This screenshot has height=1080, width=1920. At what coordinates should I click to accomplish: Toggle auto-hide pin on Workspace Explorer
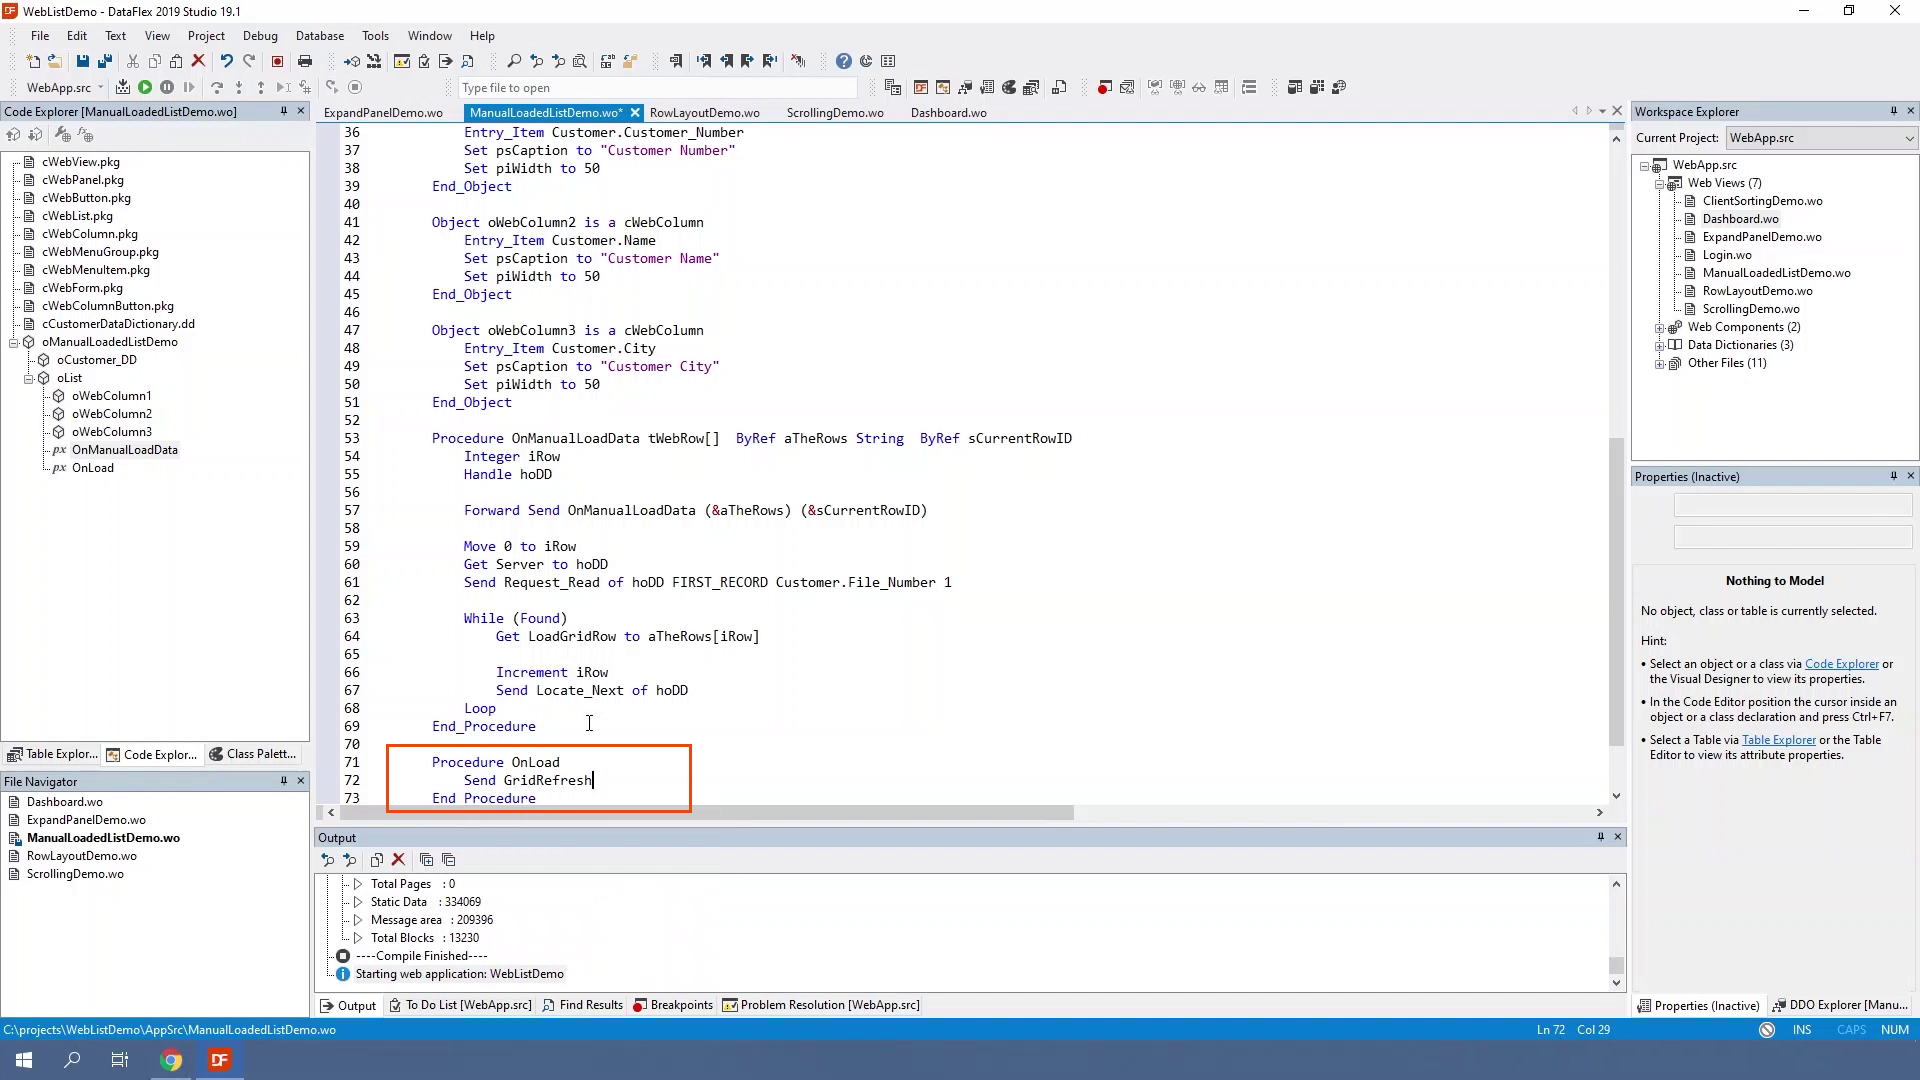(x=1893, y=111)
